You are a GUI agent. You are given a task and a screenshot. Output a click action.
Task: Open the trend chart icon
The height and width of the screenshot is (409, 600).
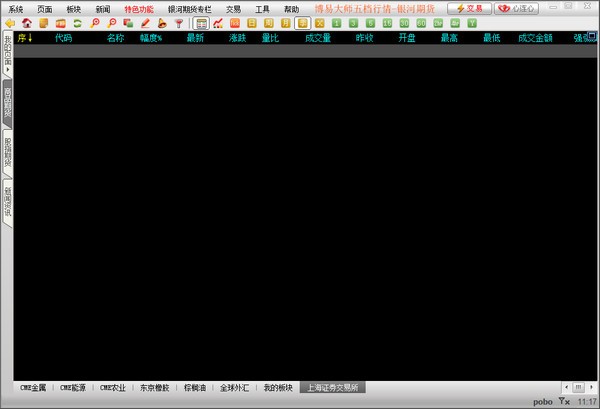tap(218, 23)
